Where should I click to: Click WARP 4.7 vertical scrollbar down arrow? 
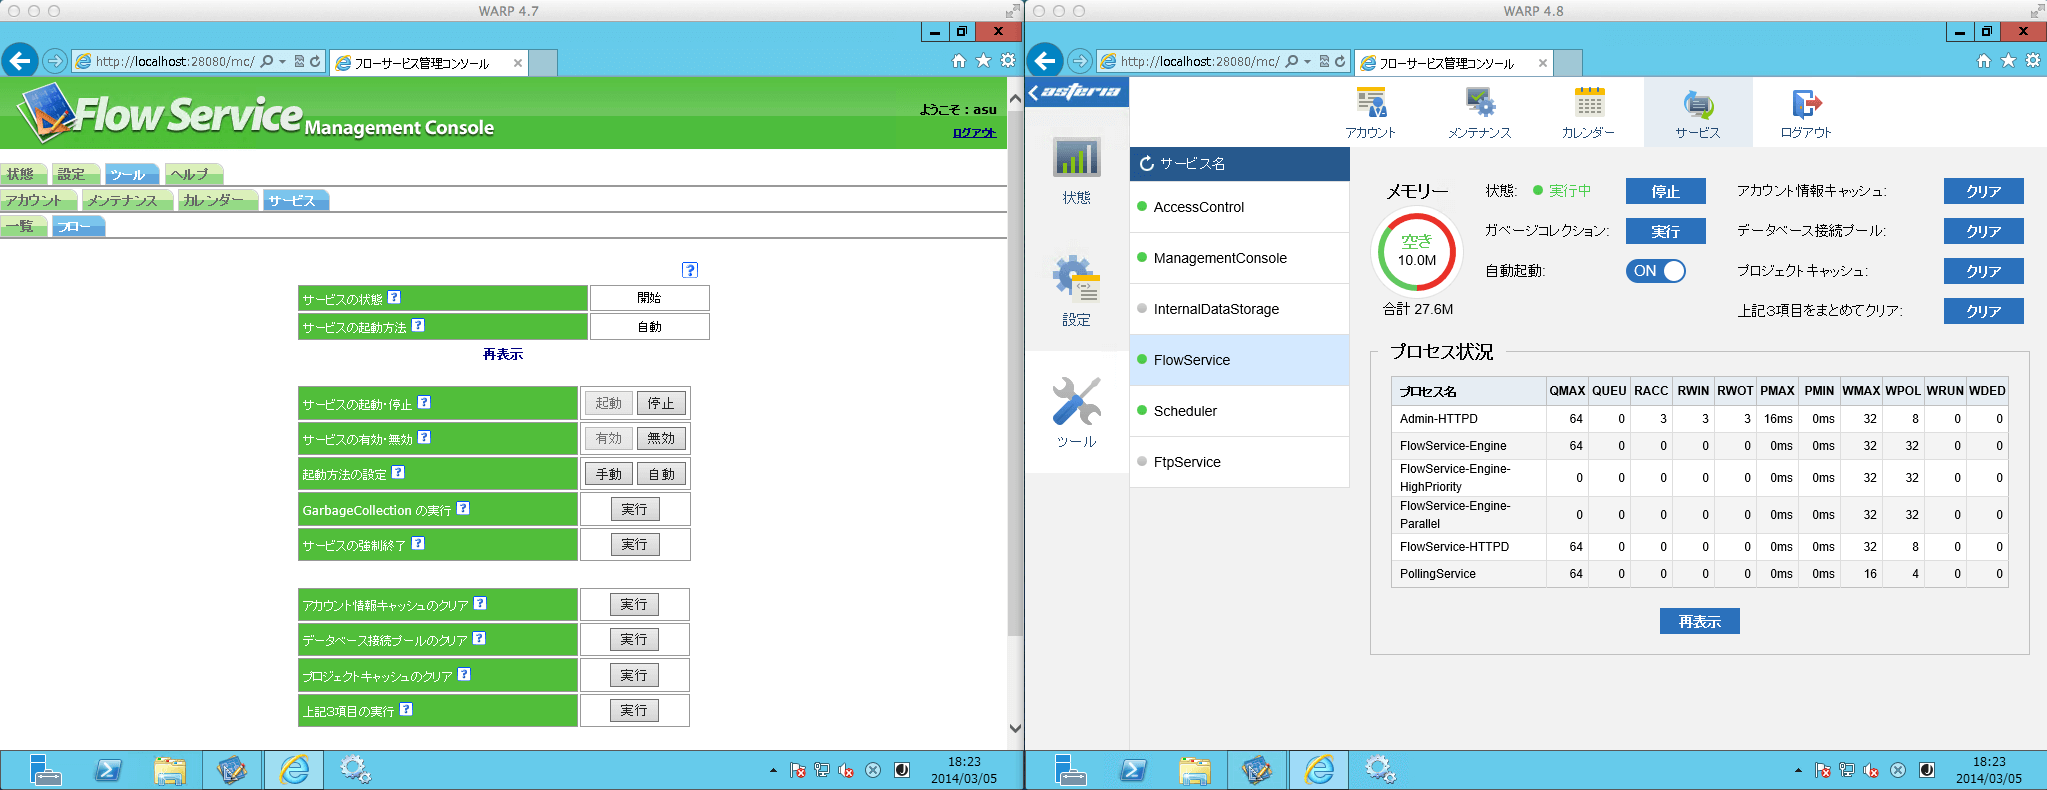tap(1015, 728)
